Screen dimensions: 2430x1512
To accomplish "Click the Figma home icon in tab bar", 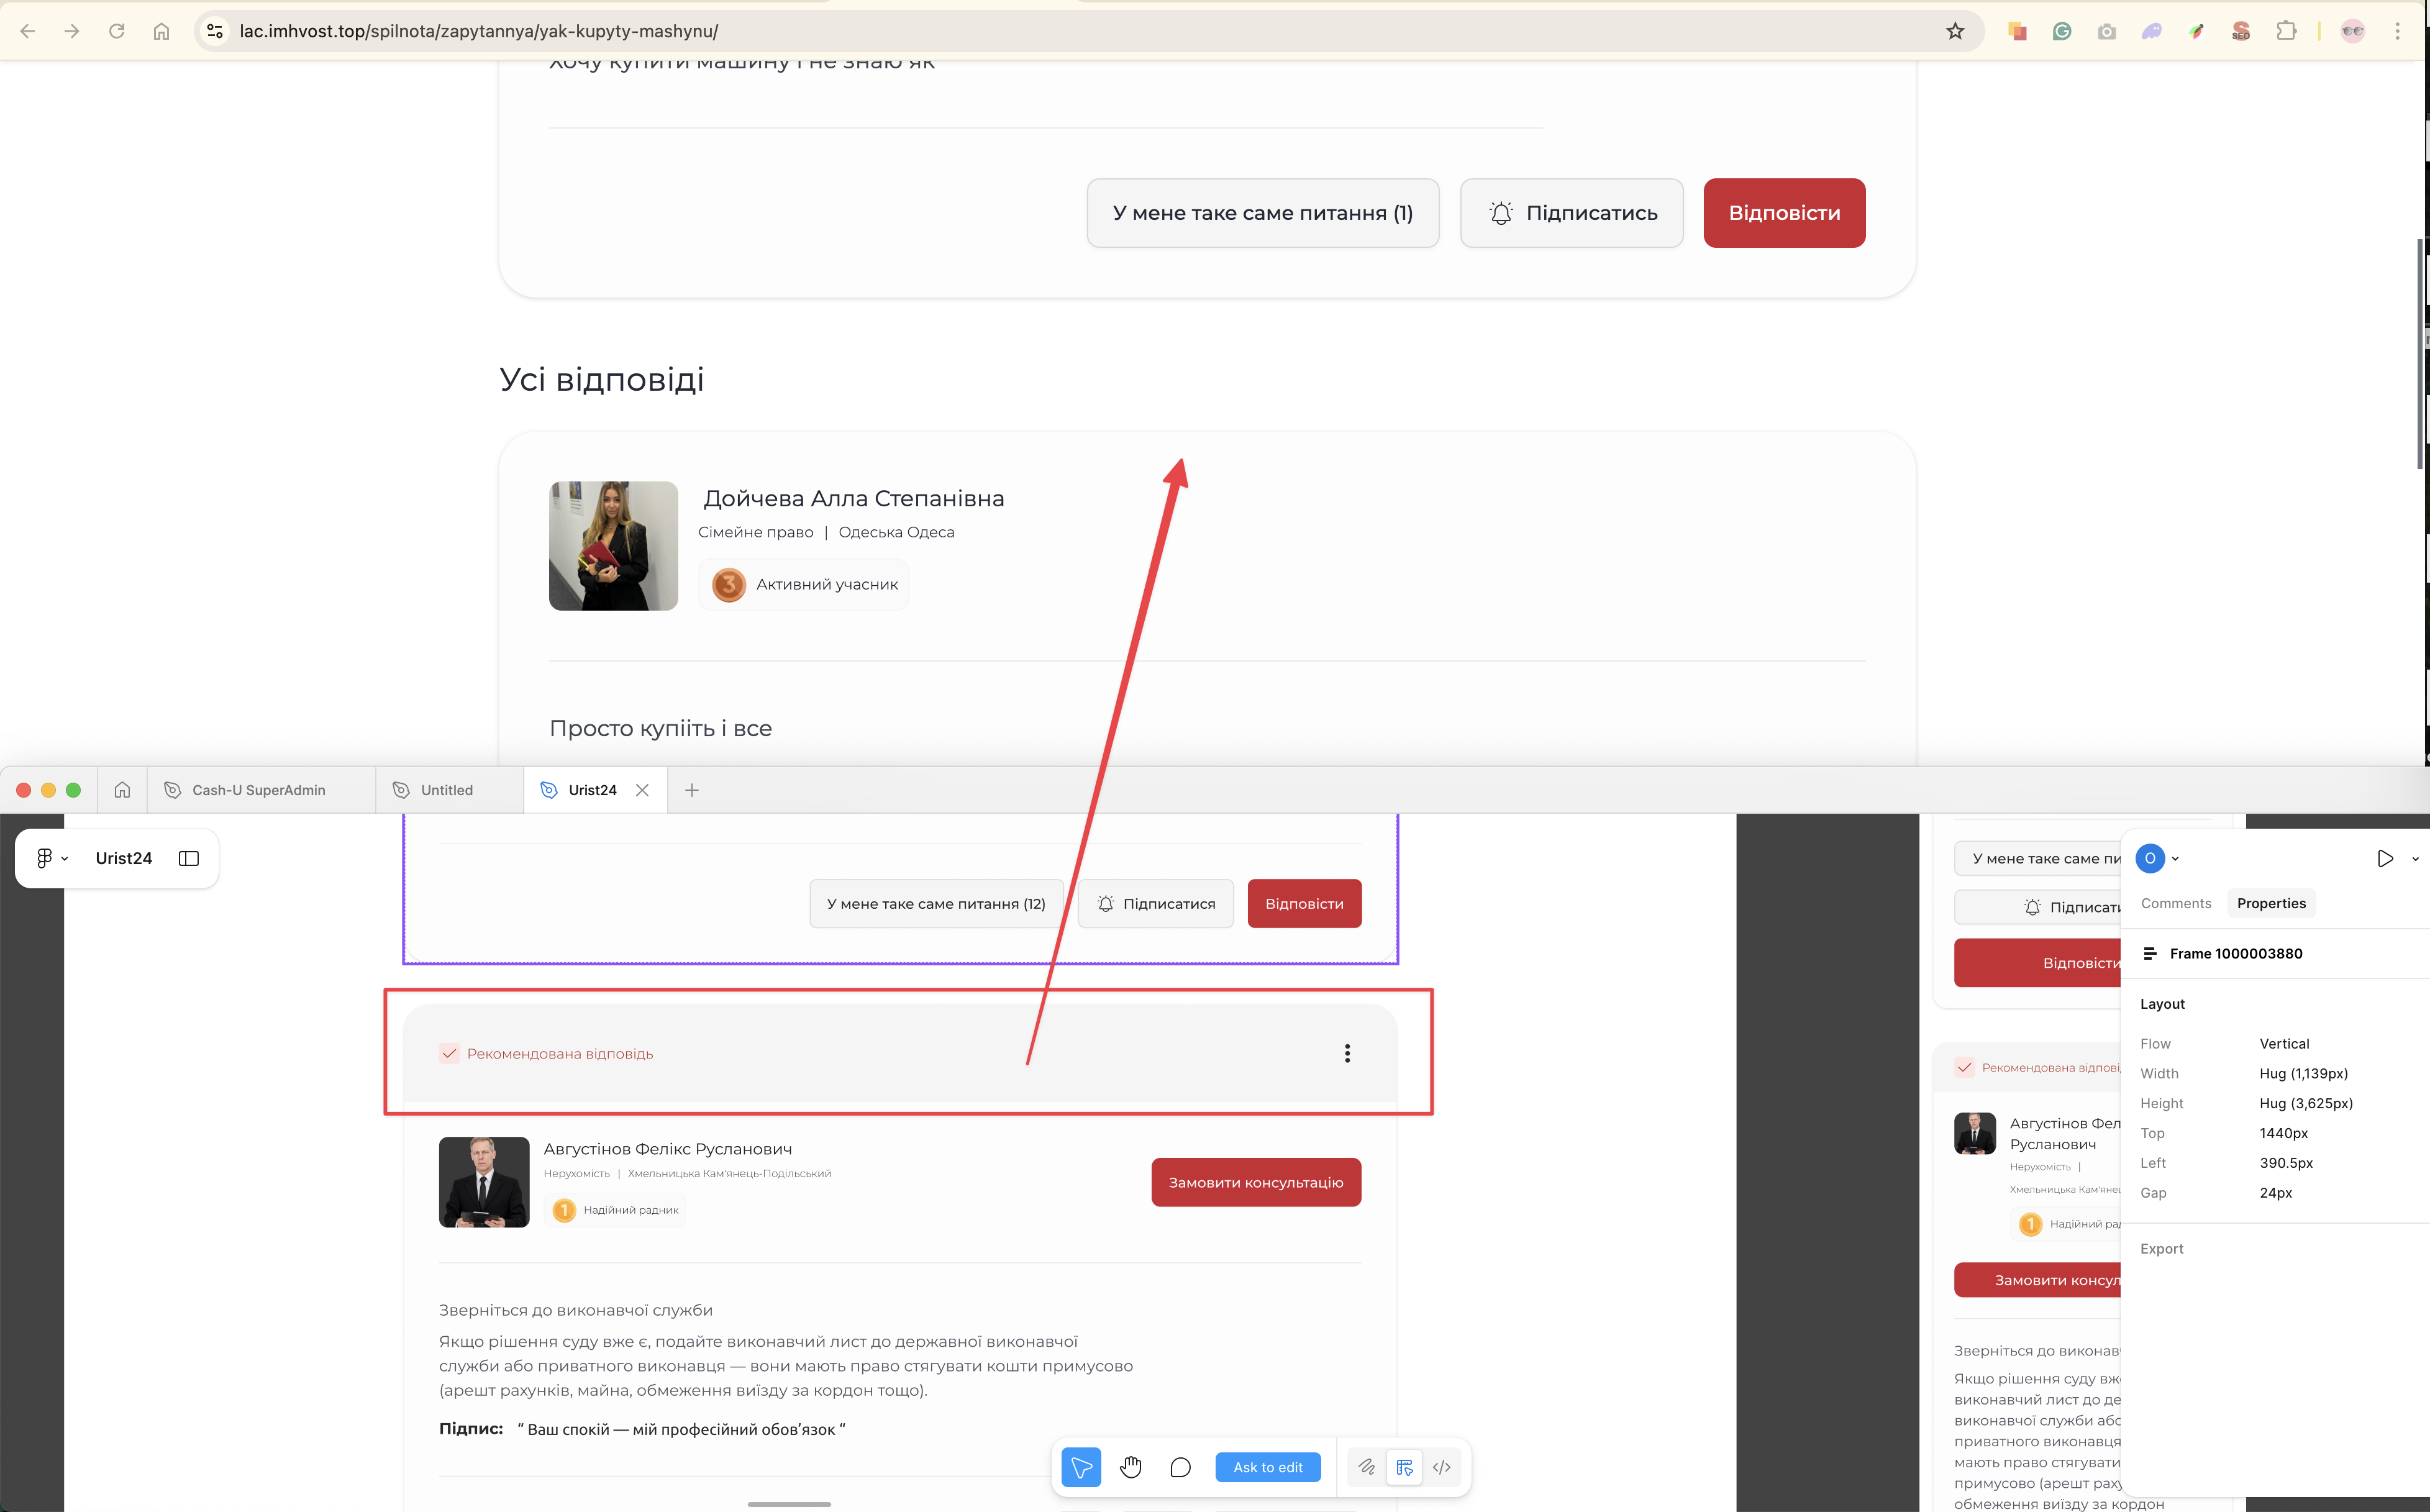I will 122,790.
